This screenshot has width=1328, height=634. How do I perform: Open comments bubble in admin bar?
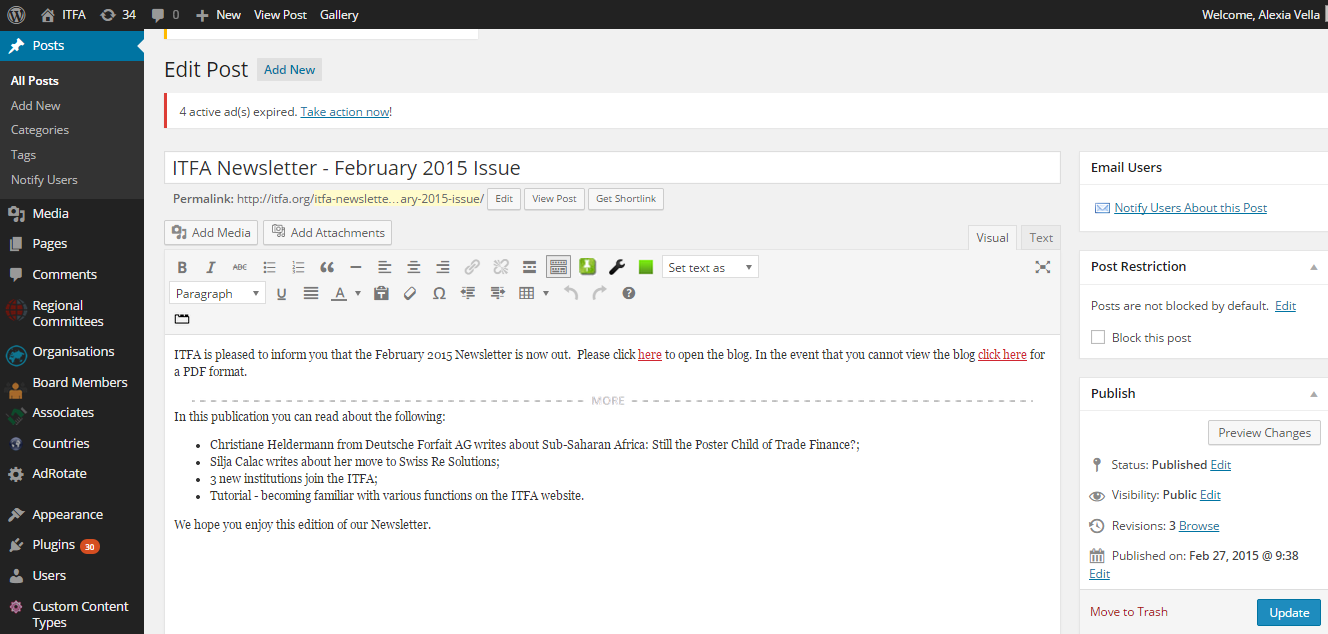(165, 15)
